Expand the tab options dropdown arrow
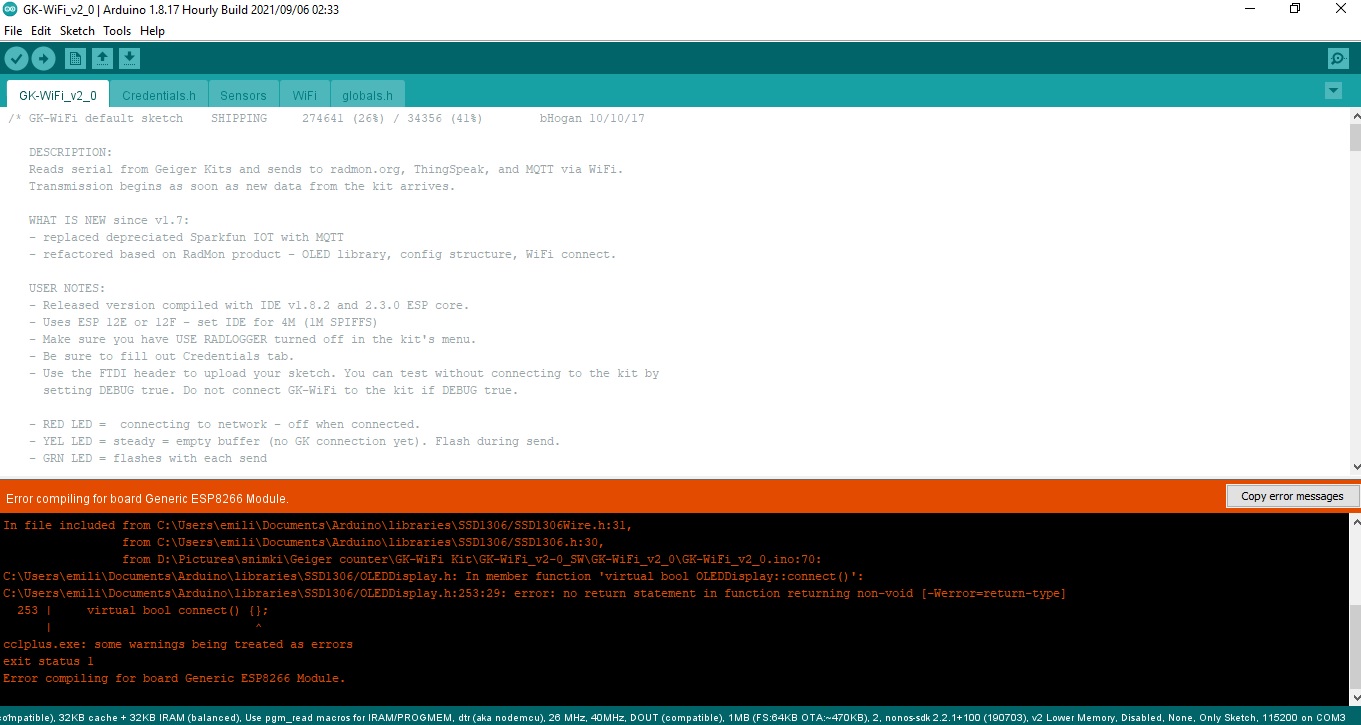Screen dimensions: 1361x725 pos(1332,91)
